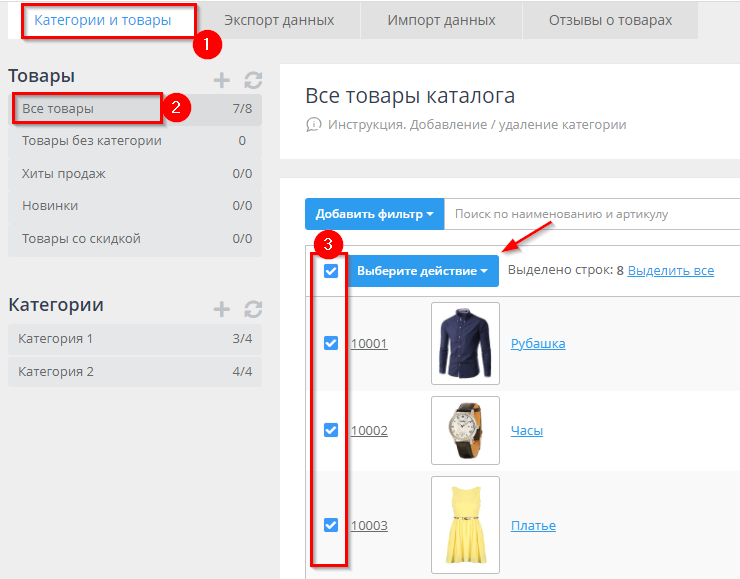The height and width of the screenshot is (579, 740).
Task: Expand the Добавить фильтр dropdown
Action: [x=374, y=214]
